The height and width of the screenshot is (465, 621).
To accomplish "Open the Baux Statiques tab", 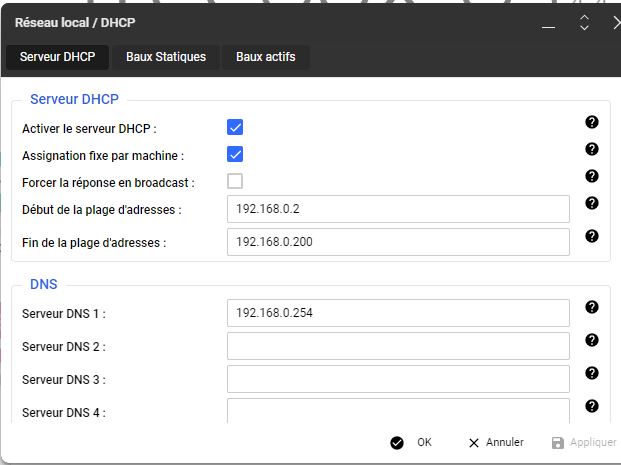I will [x=166, y=57].
